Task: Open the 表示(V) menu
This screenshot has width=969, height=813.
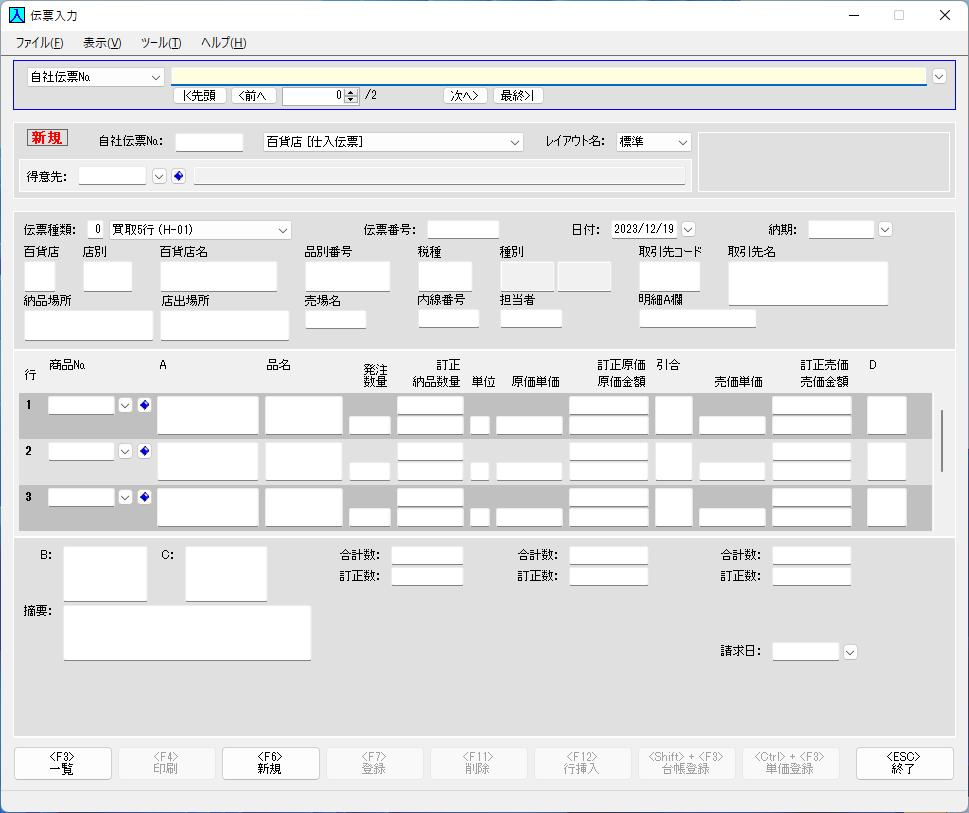Action: click(102, 43)
